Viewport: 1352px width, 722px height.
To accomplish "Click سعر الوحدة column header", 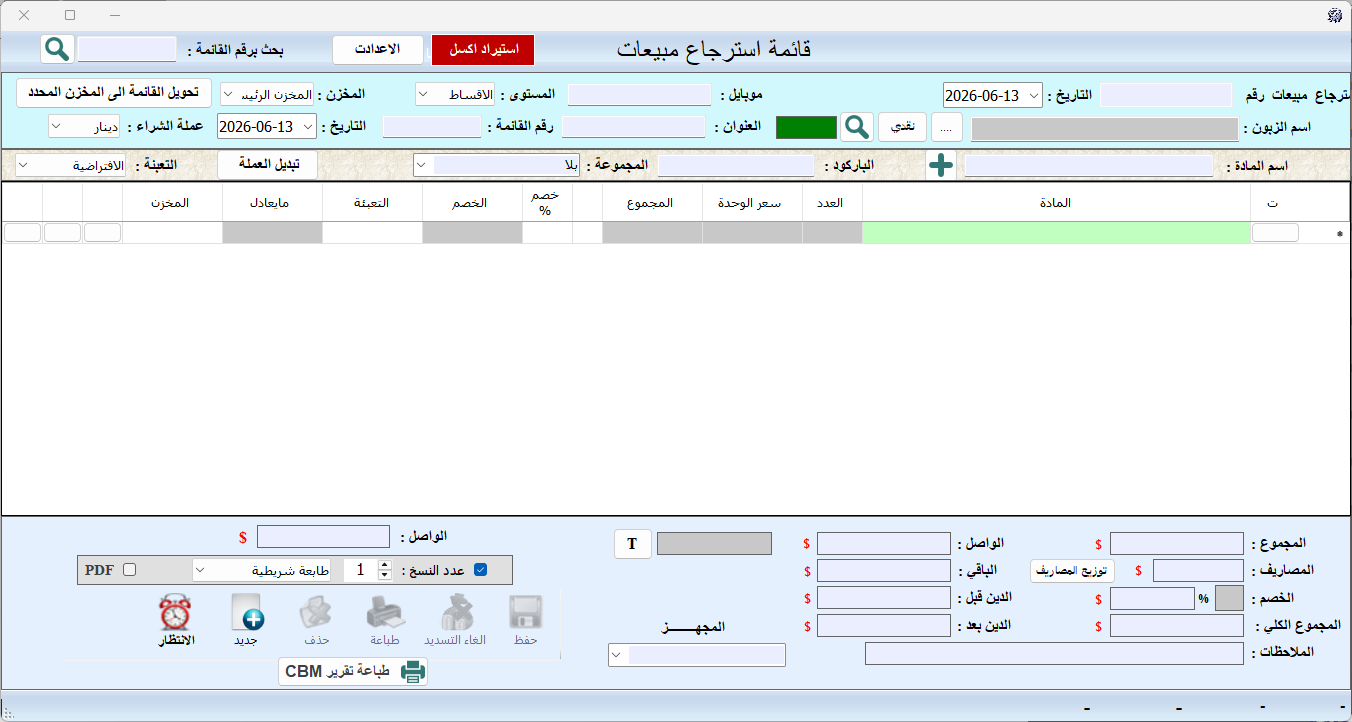I will pos(752,202).
